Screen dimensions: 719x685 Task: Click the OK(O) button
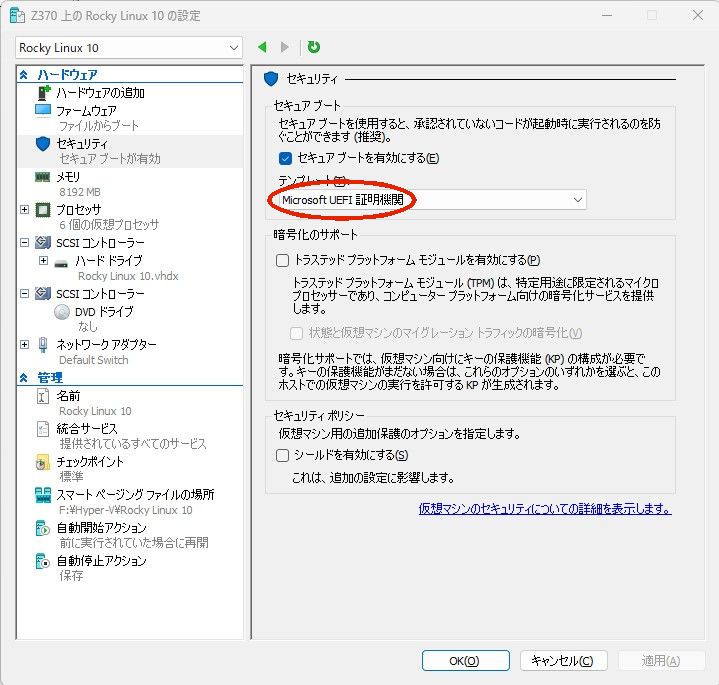click(x=465, y=661)
